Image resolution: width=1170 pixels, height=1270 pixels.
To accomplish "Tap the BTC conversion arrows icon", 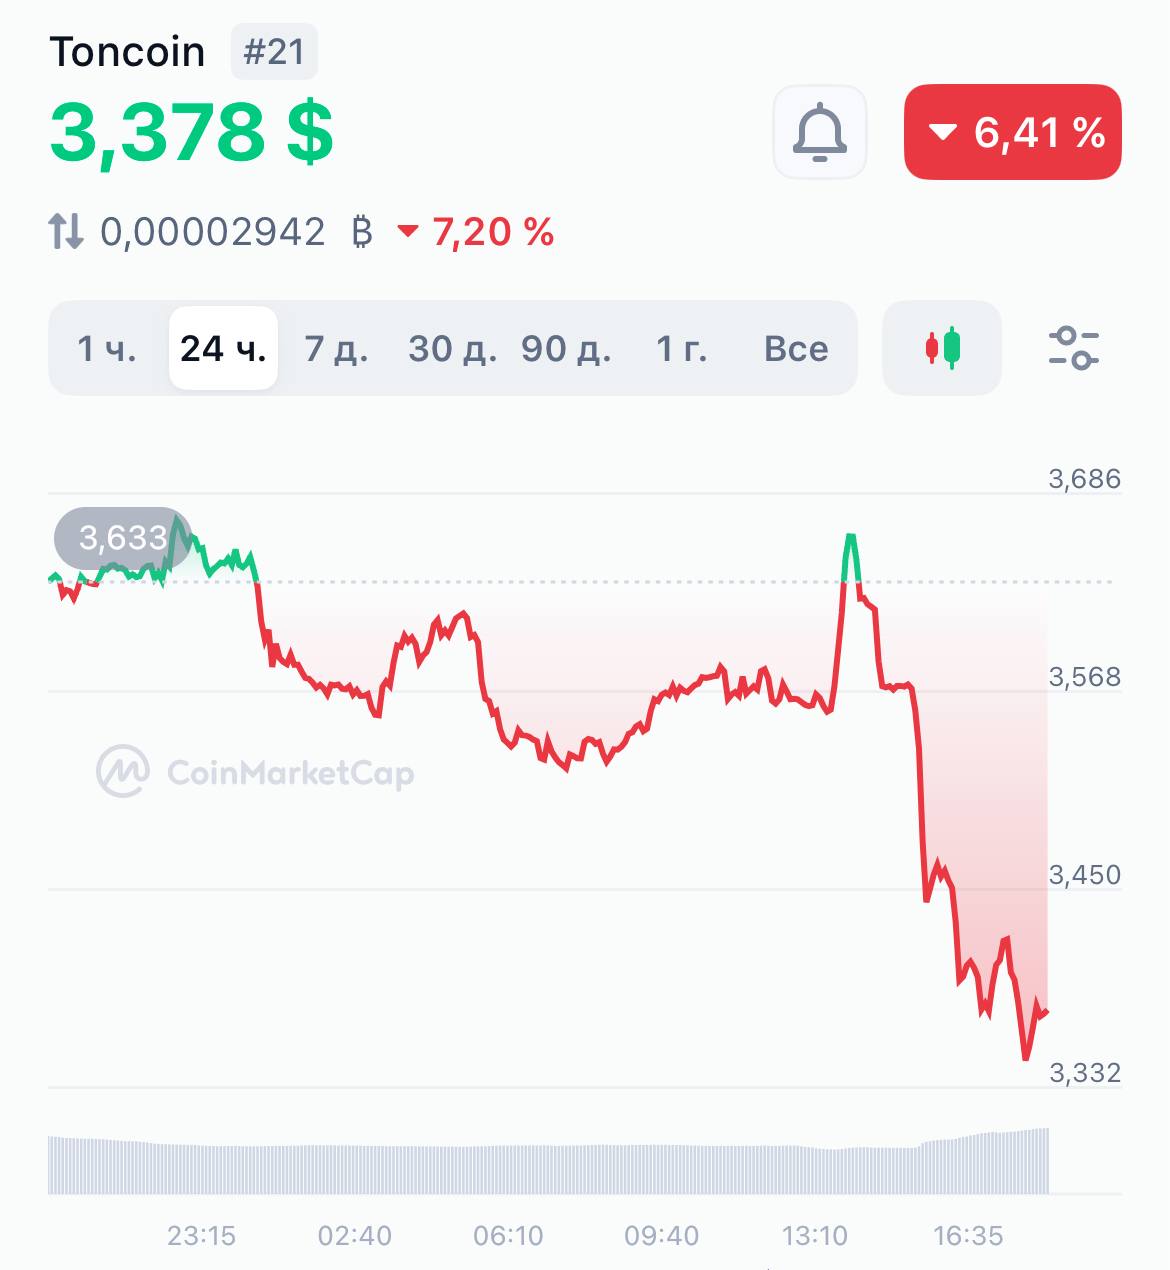I will [x=66, y=232].
